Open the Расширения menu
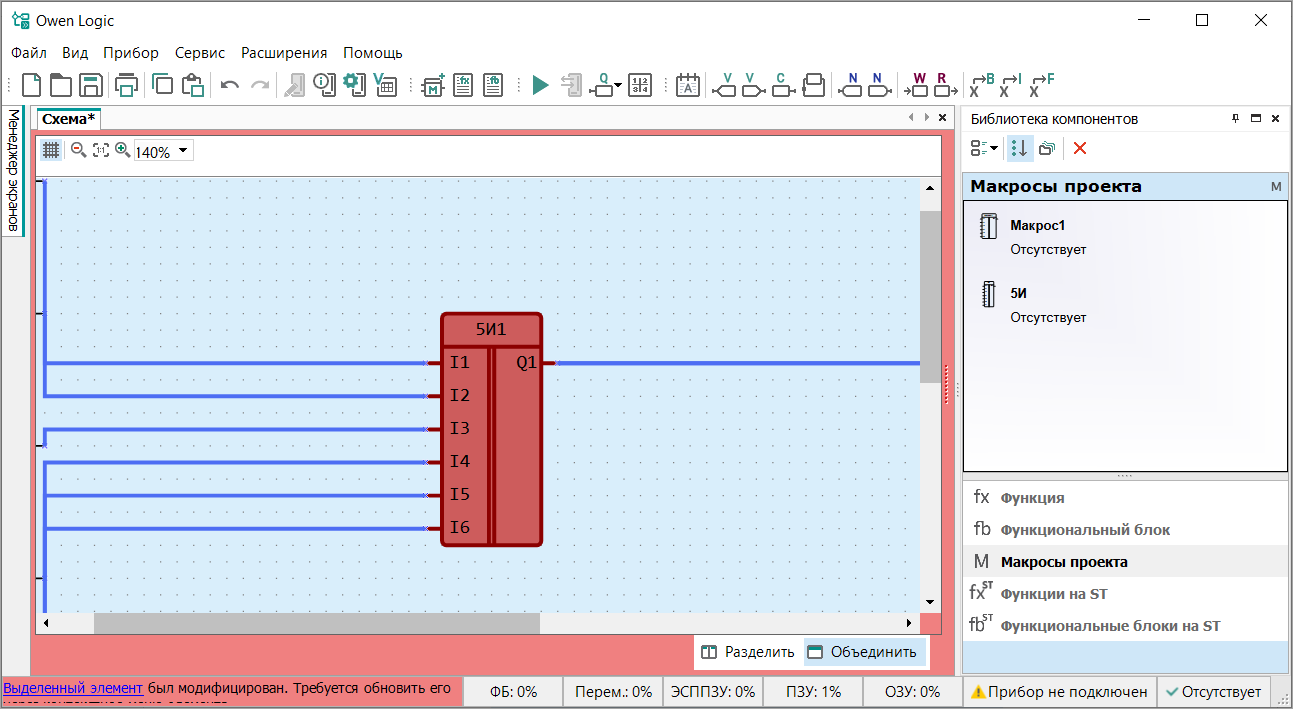The height and width of the screenshot is (709, 1293). pos(284,53)
